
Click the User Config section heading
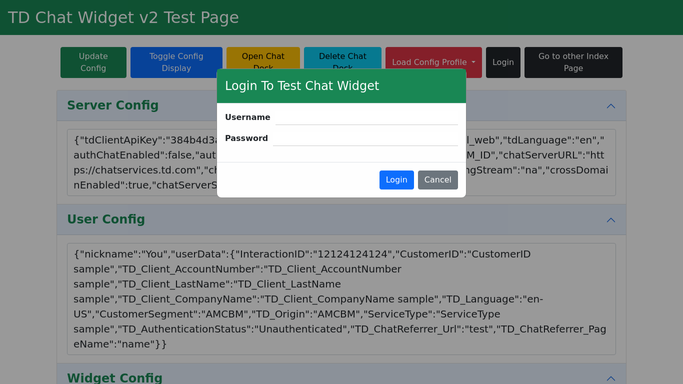pos(106,219)
